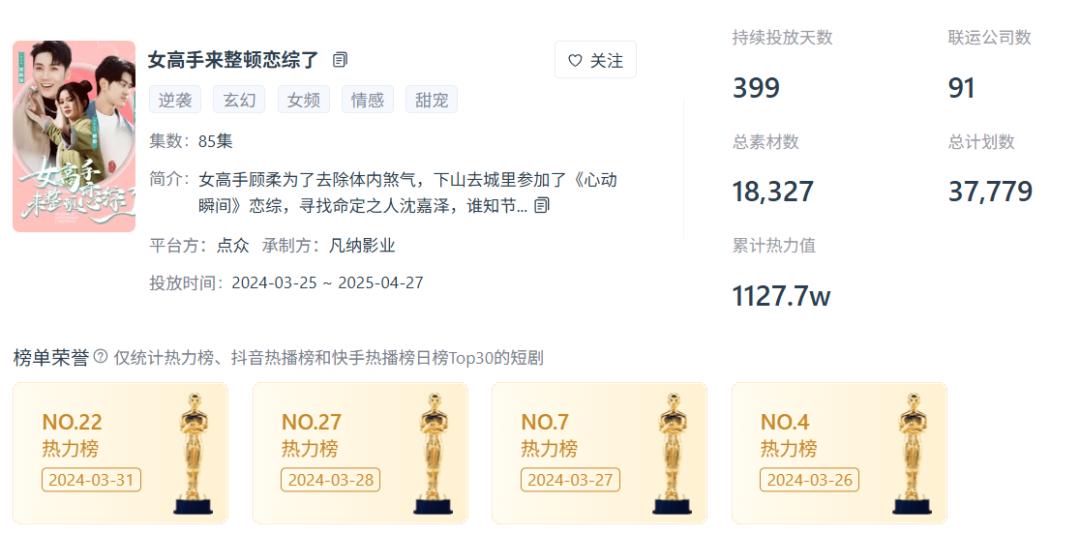Select the 玄幻 tag
The image size is (1080, 534).
click(239, 100)
